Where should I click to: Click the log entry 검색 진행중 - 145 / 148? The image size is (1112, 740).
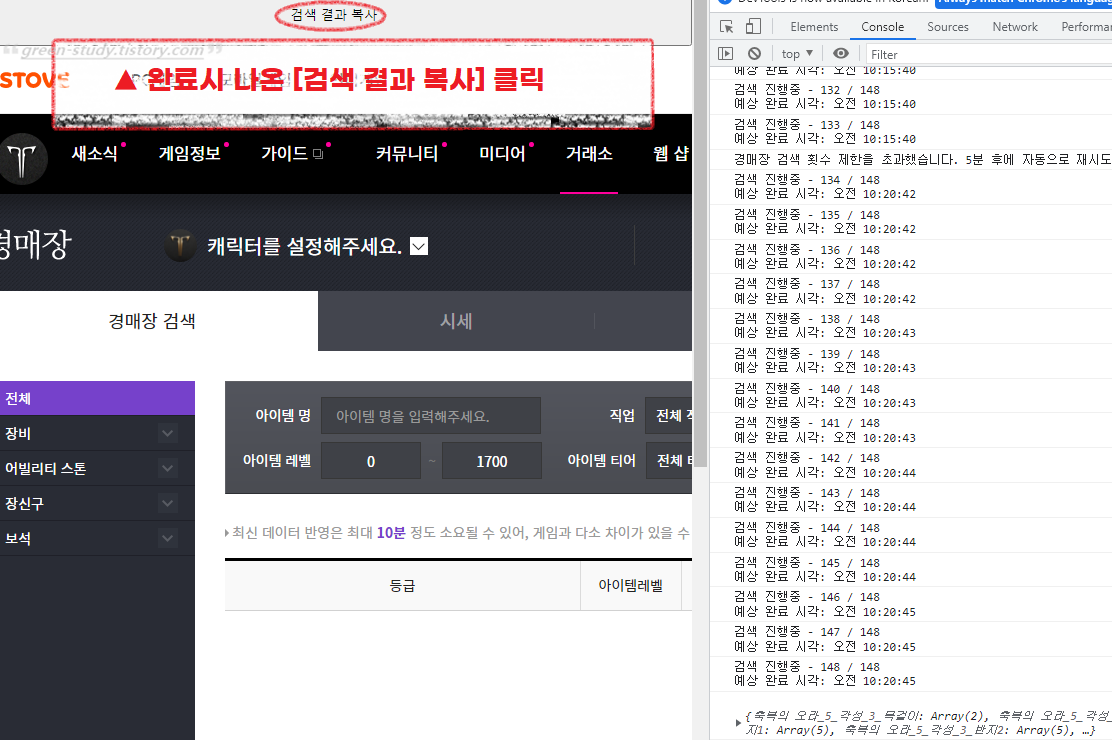[806, 563]
